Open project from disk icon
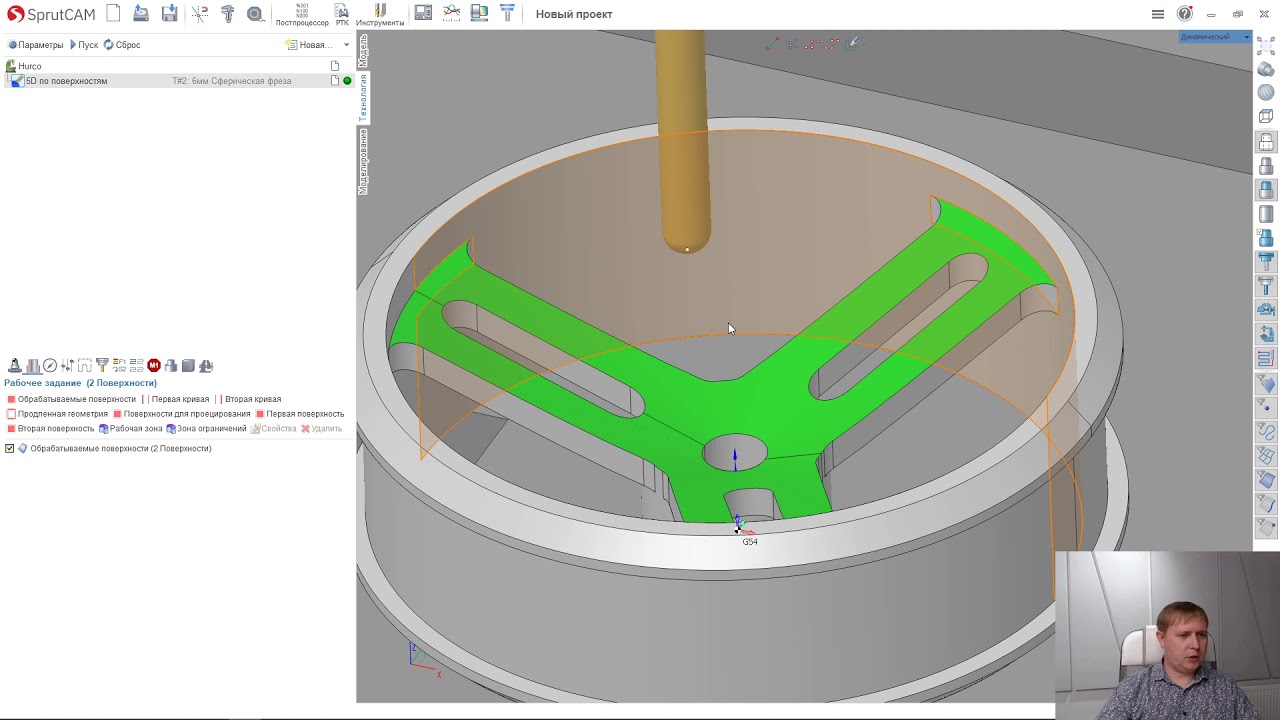The image size is (1280, 720). [141, 14]
